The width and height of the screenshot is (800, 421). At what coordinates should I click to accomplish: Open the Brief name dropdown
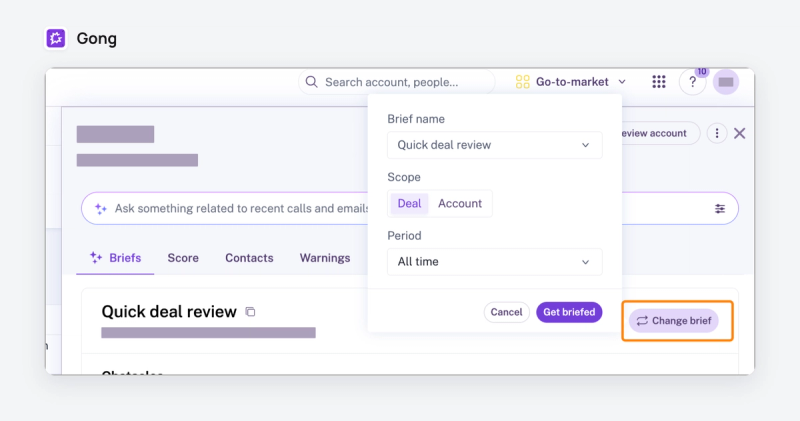coord(494,145)
